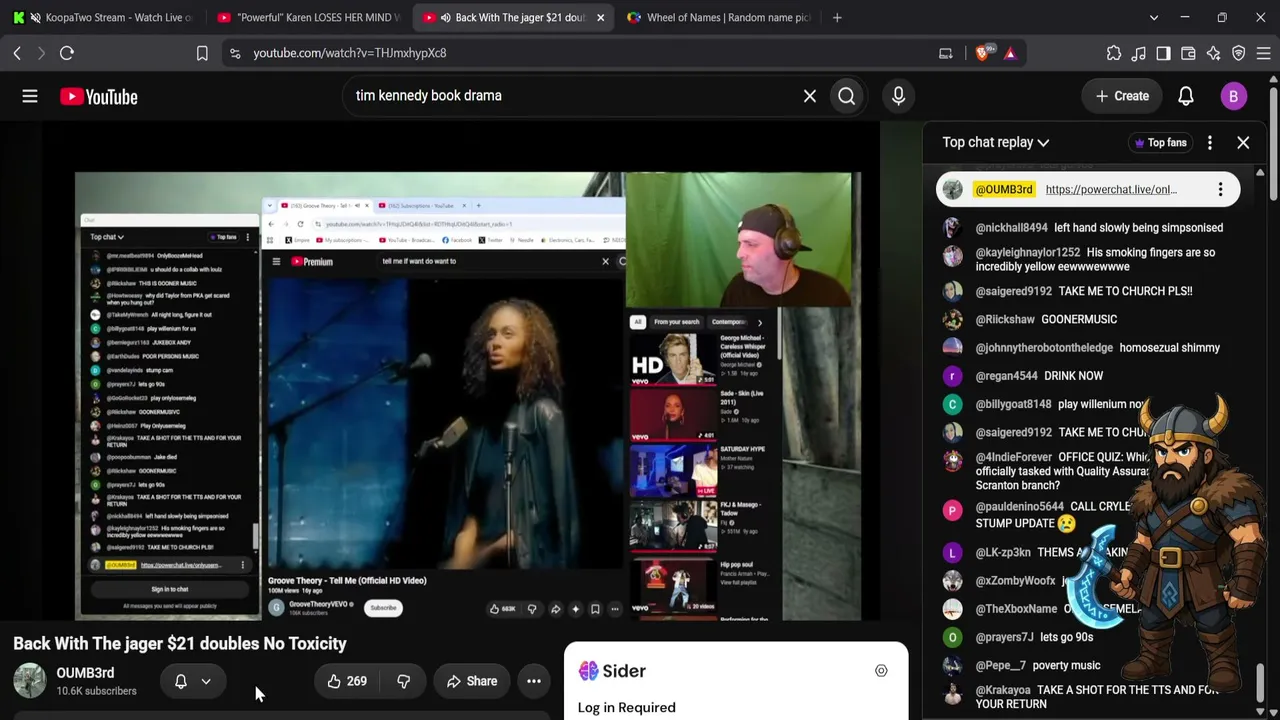Open @regan4544 chat author name
1280x720 pixels.
coord(1006,376)
